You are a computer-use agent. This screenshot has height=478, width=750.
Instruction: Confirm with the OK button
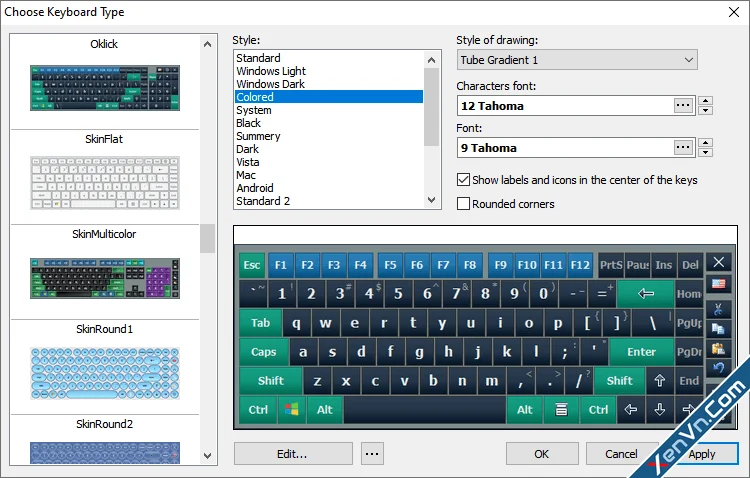[x=542, y=454]
